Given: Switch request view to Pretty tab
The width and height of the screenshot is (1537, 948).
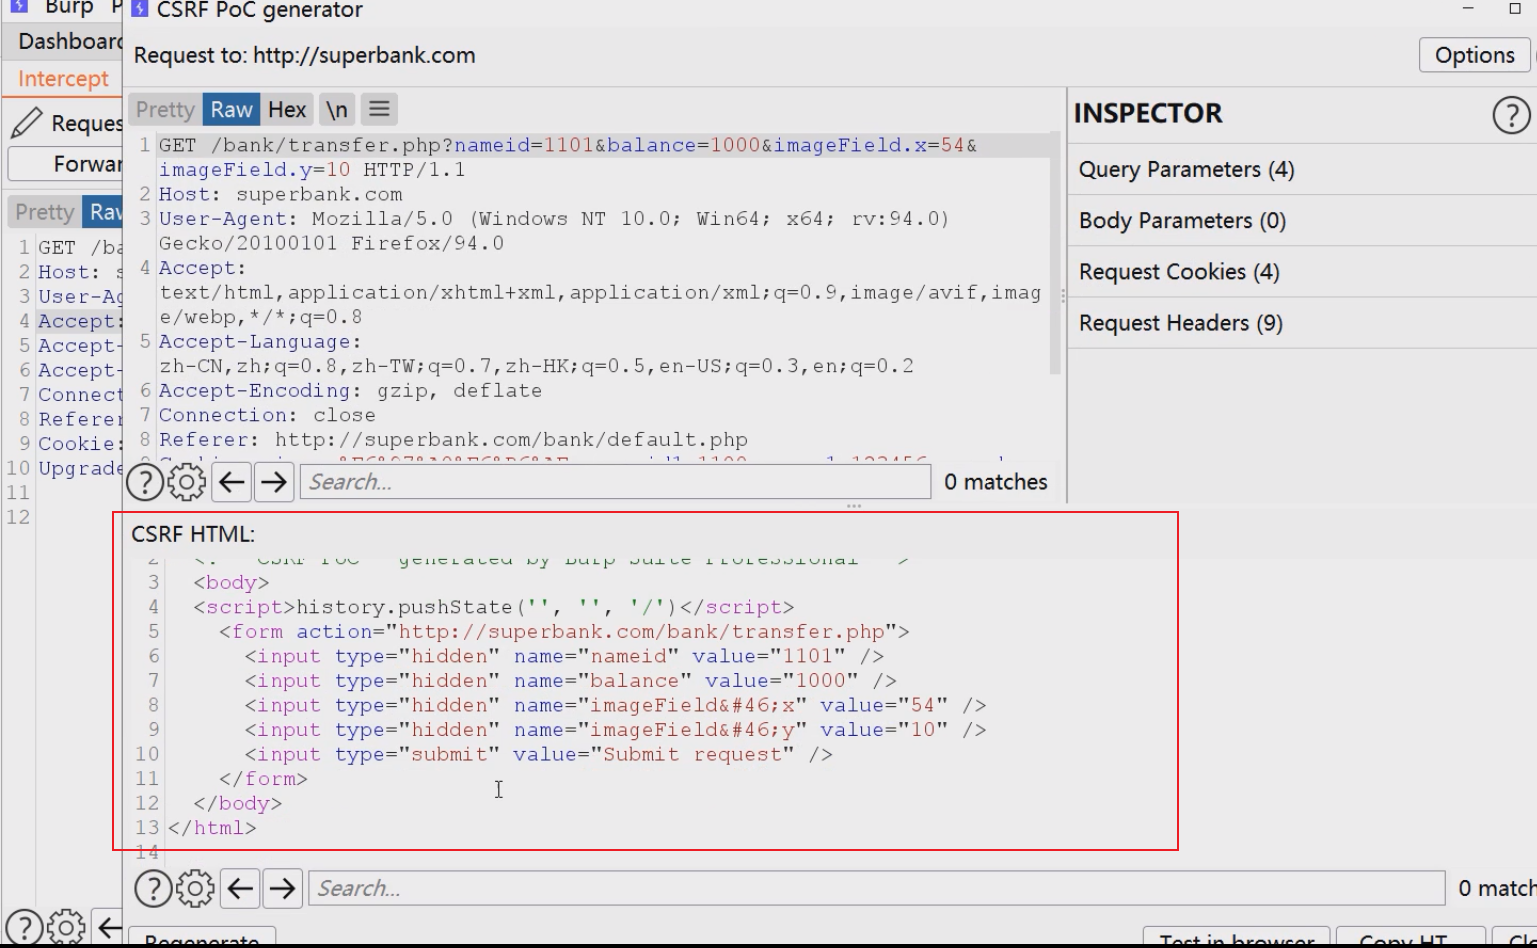Looking at the screenshot, I should point(165,110).
